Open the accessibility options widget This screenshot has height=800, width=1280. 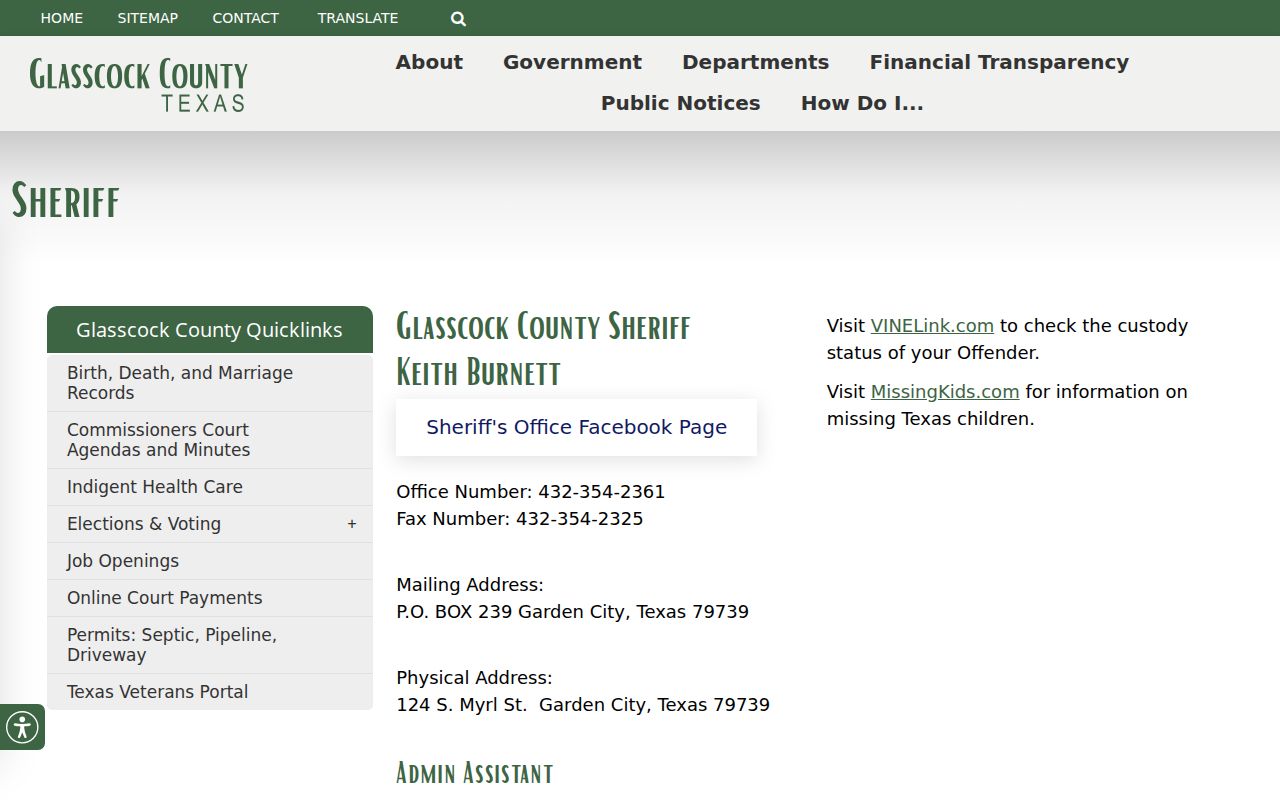pos(22,727)
